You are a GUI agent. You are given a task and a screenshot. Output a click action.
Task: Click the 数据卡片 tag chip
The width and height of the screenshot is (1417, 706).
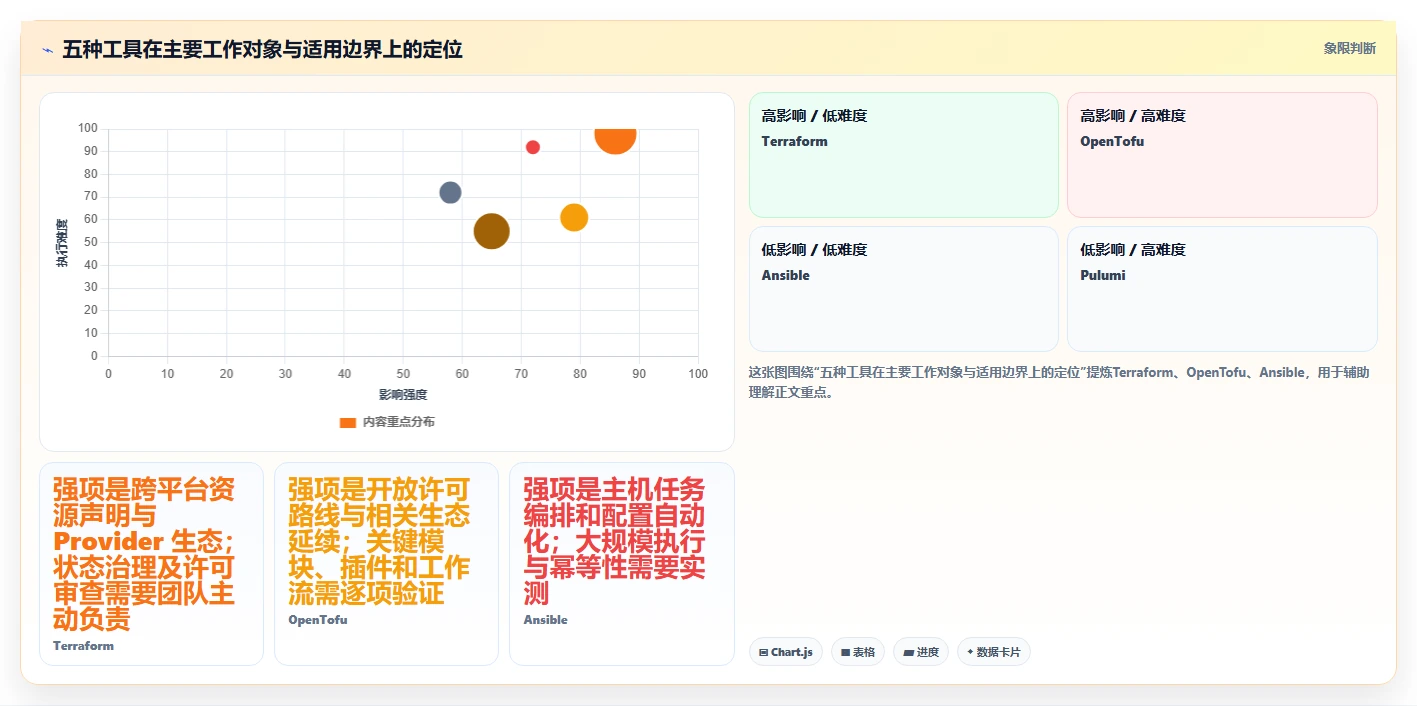pos(994,652)
